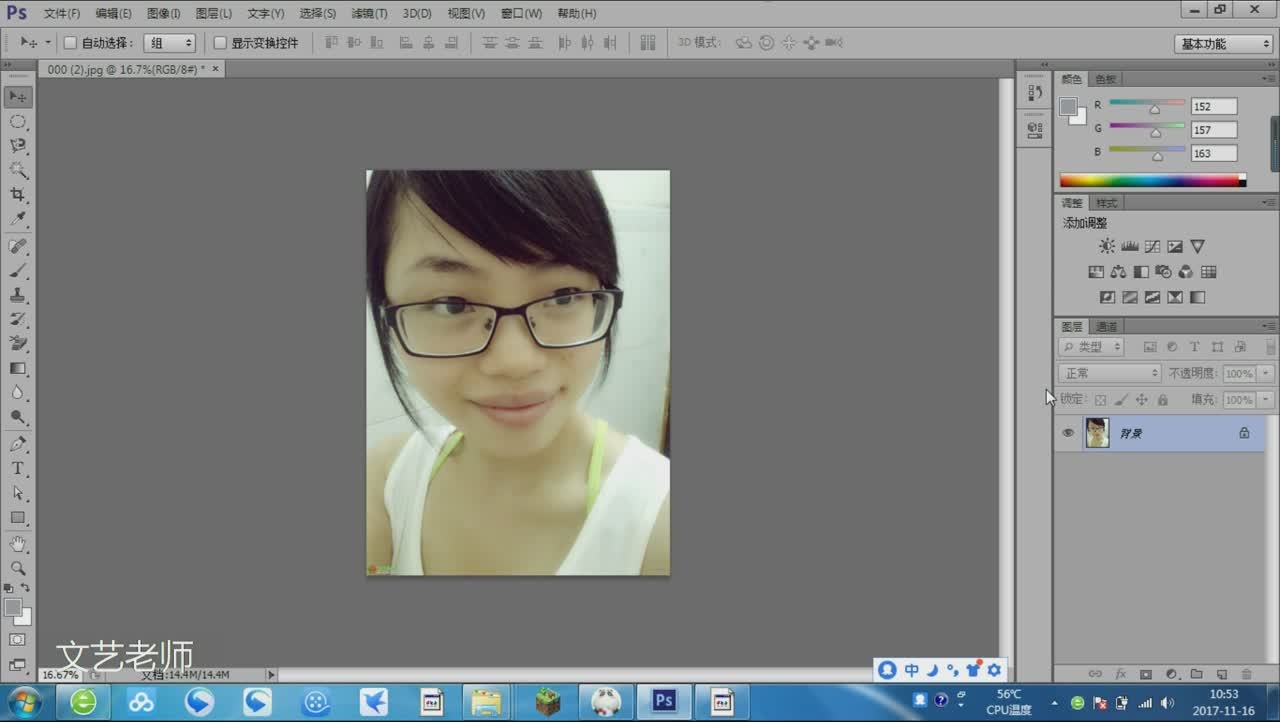The width and height of the screenshot is (1280, 722).
Task: Open the History panel icon
Action: tap(1035, 93)
